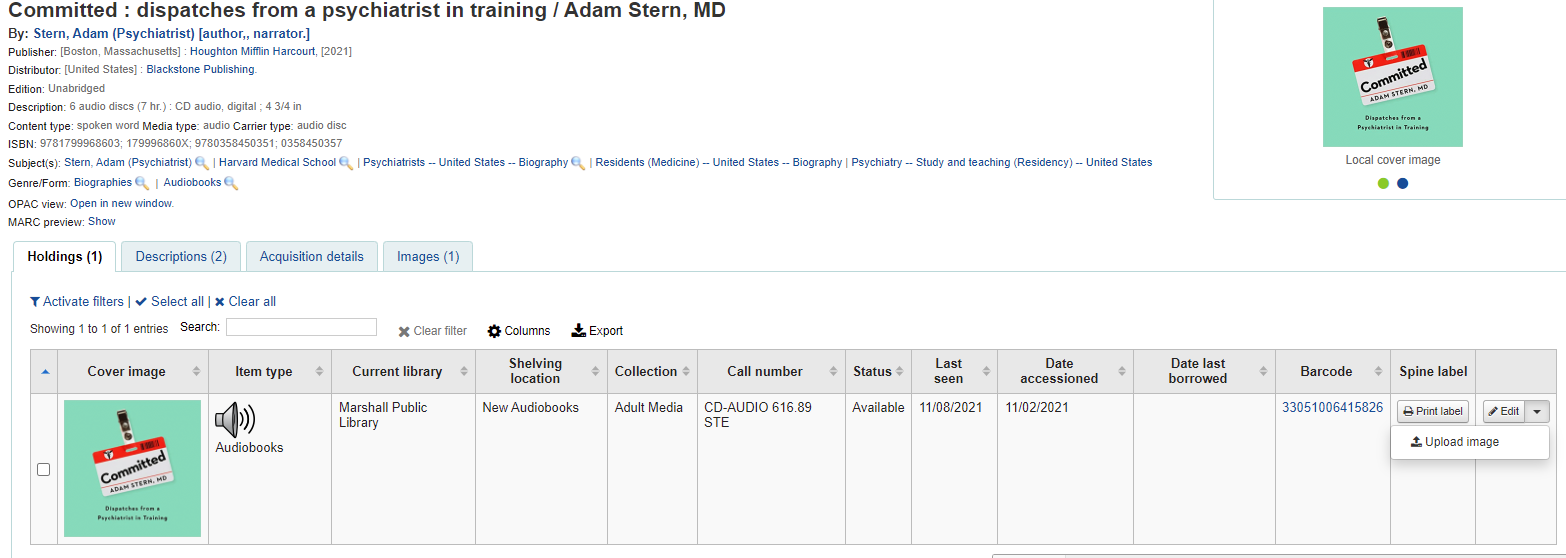Click the cover thumbnail in holdings row
The width and height of the screenshot is (1566, 558).
pos(132,468)
